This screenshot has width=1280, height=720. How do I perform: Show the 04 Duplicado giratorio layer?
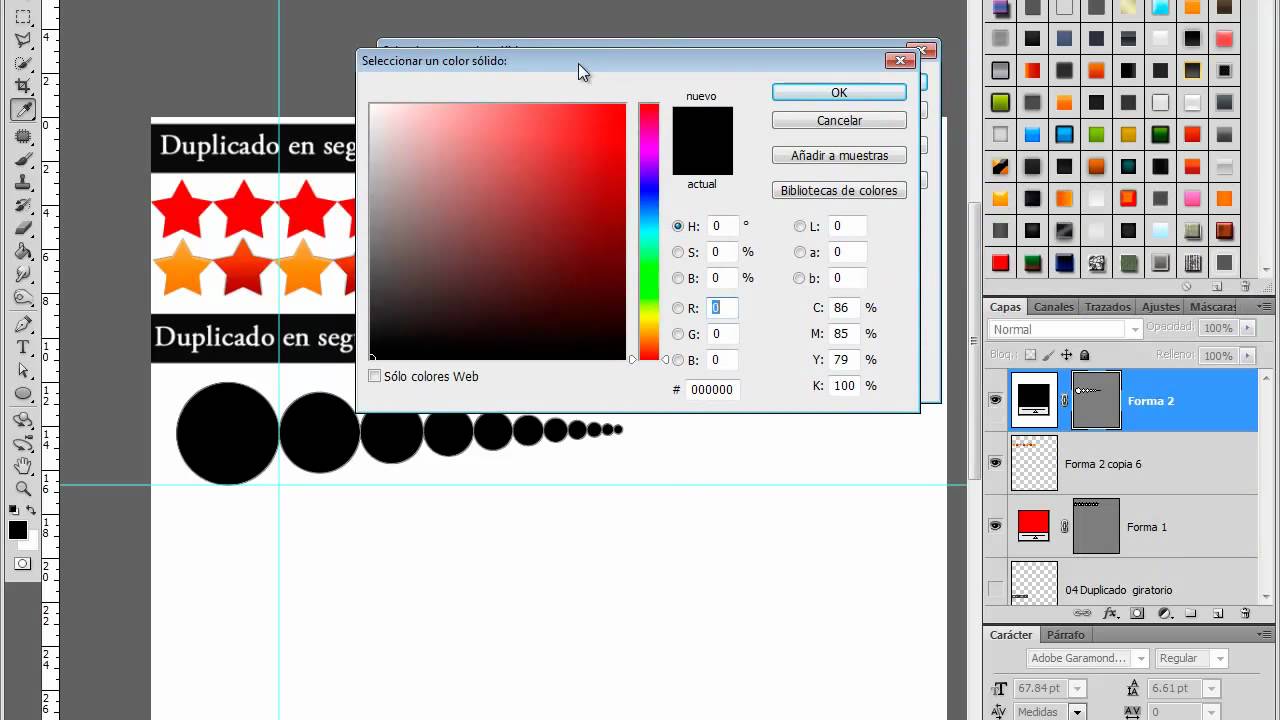tap(995, 589)
